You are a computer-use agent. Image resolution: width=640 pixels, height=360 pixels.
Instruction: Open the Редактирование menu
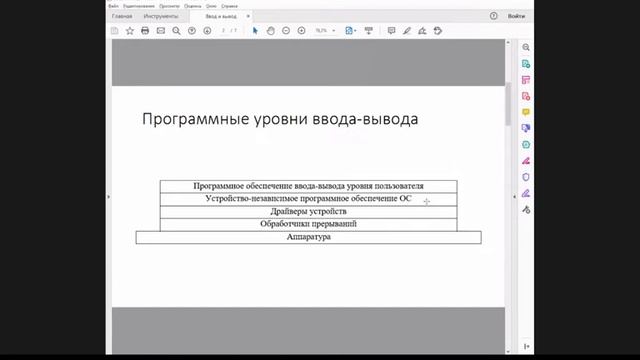tap(139, 6)
